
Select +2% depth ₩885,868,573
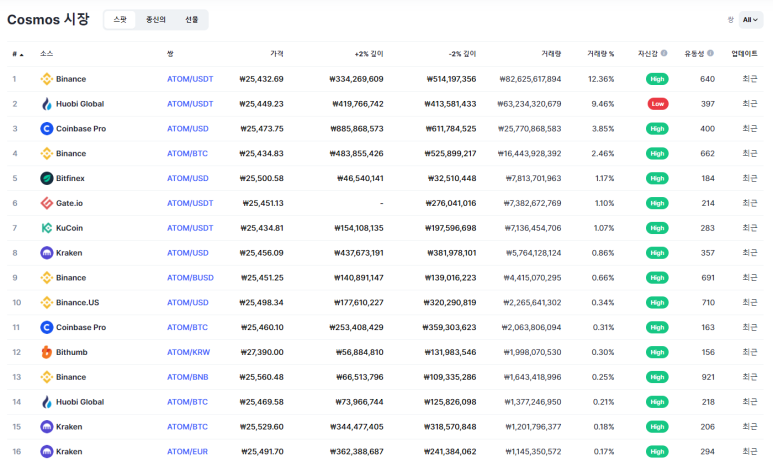point(356,129)
